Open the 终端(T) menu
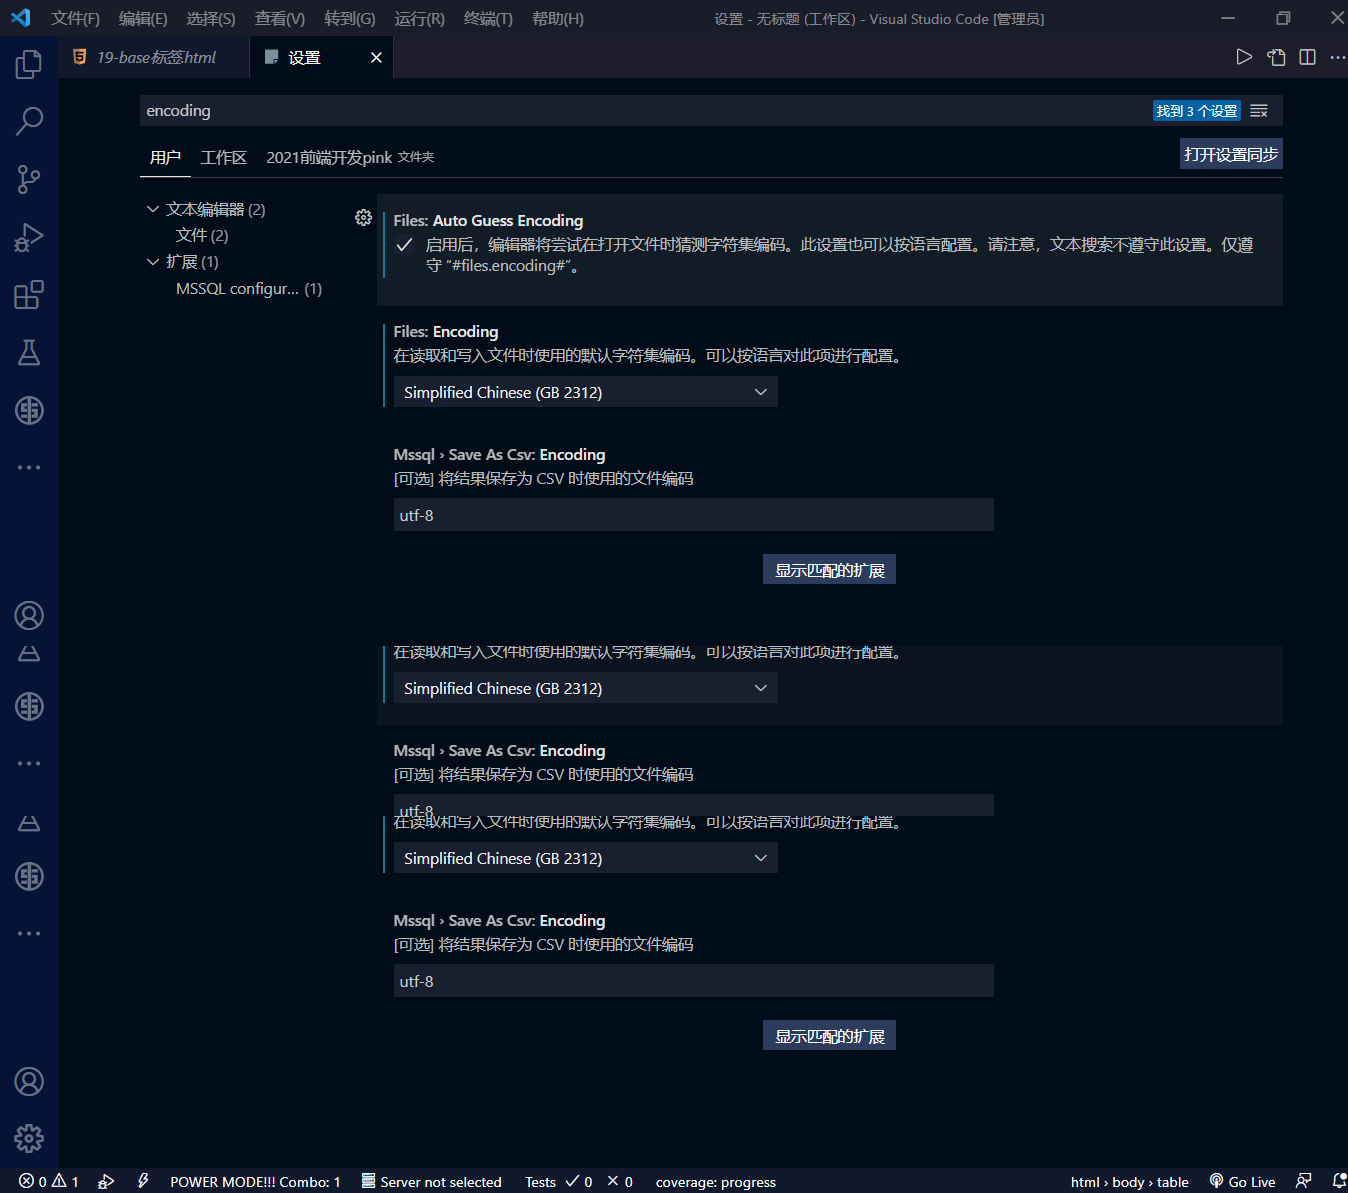The height and width of the screenshot is (1193, 1348). pos(488,19)
